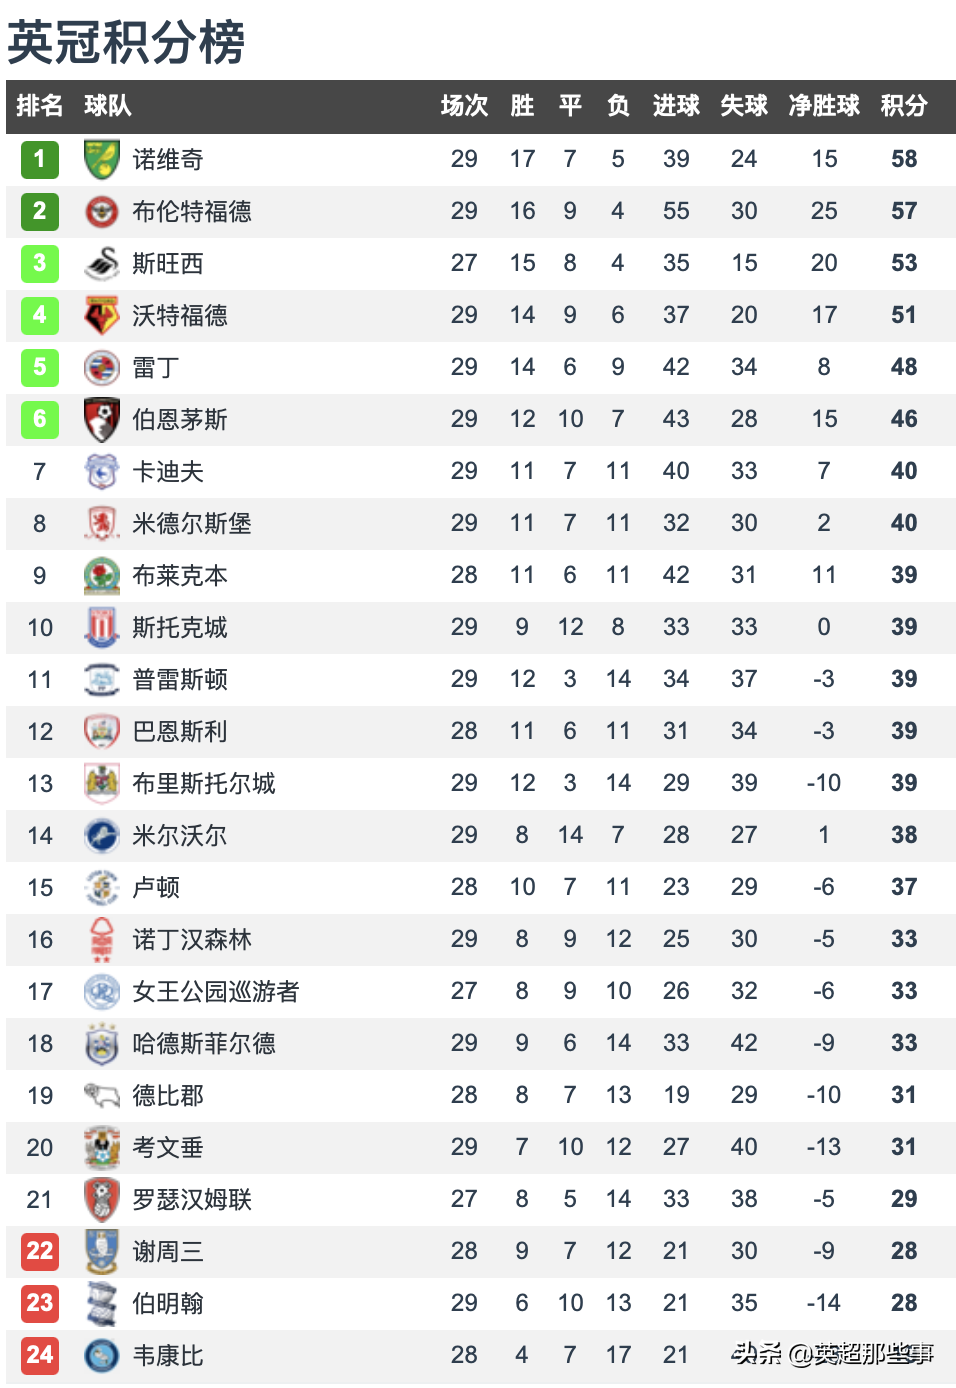Click the red rank 22 badge
Image resolution: width=956 pixels, height=1388 pixels.
(x=40, y=1251)
